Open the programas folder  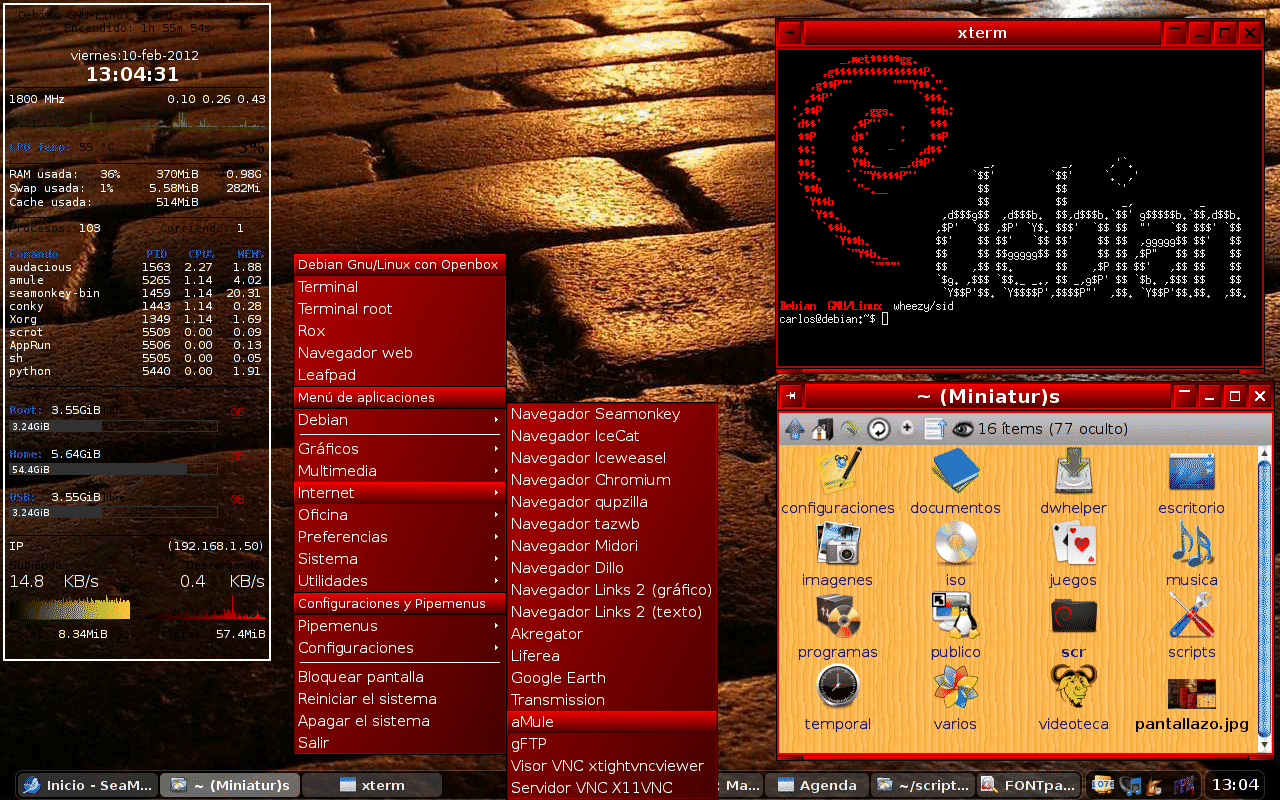coord(837,626)
